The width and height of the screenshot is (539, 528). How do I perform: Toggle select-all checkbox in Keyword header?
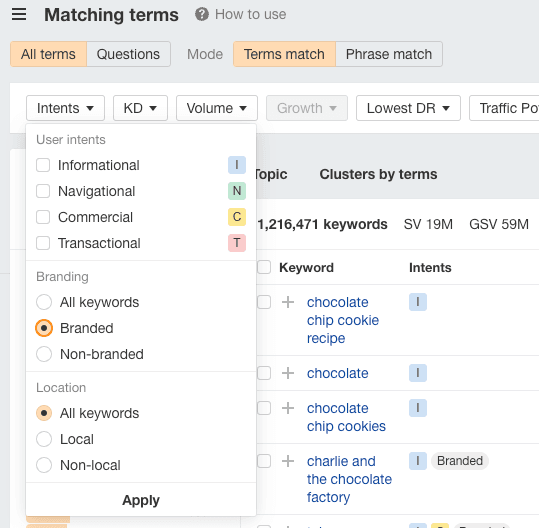(x=264, y=267)
